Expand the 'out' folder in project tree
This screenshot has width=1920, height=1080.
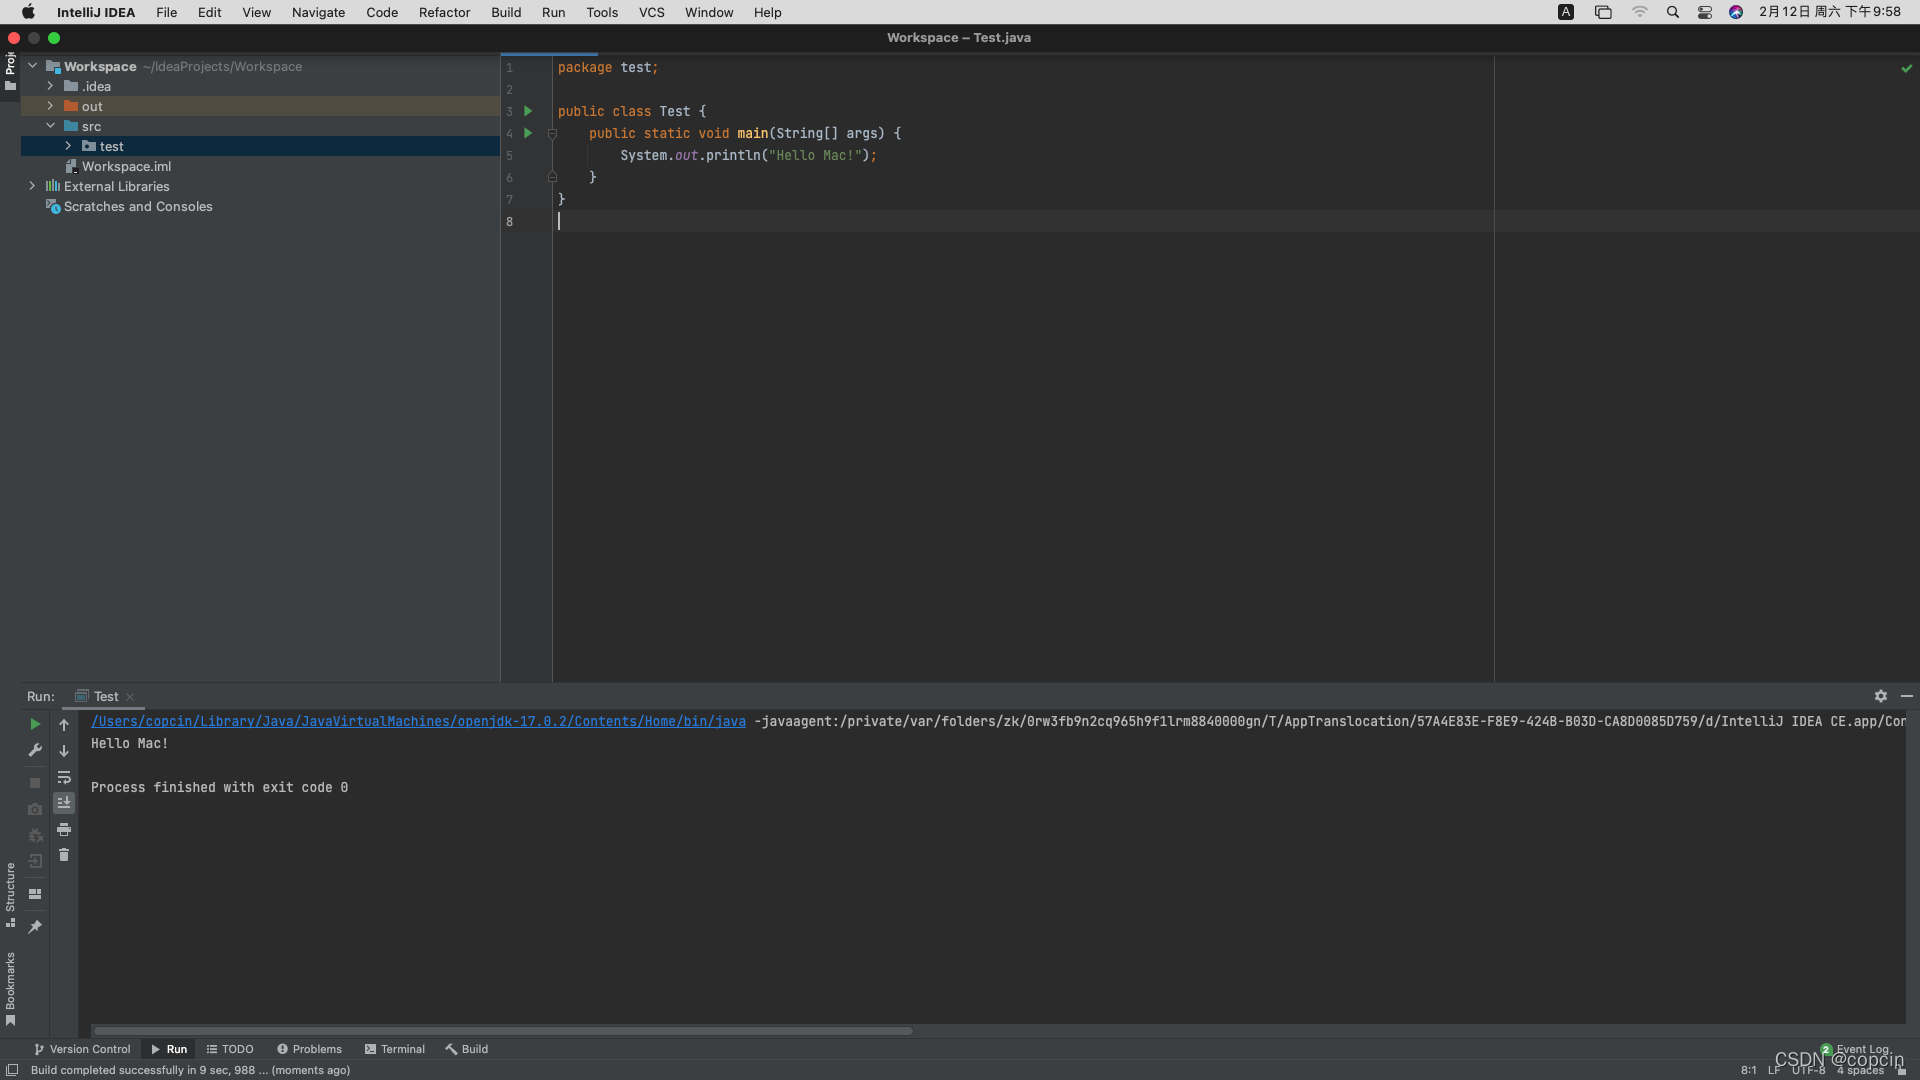49,105
